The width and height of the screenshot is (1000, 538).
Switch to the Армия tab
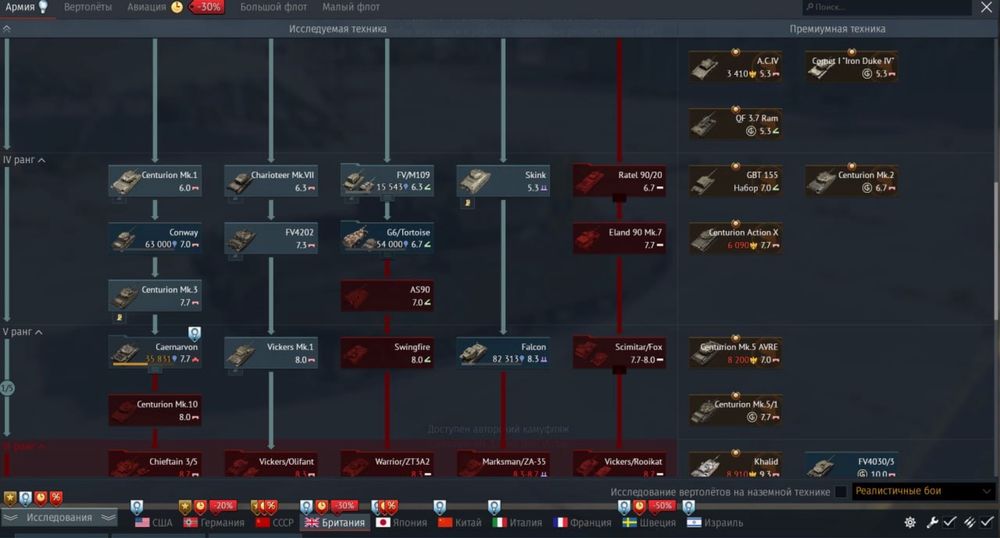pos(26,7)
